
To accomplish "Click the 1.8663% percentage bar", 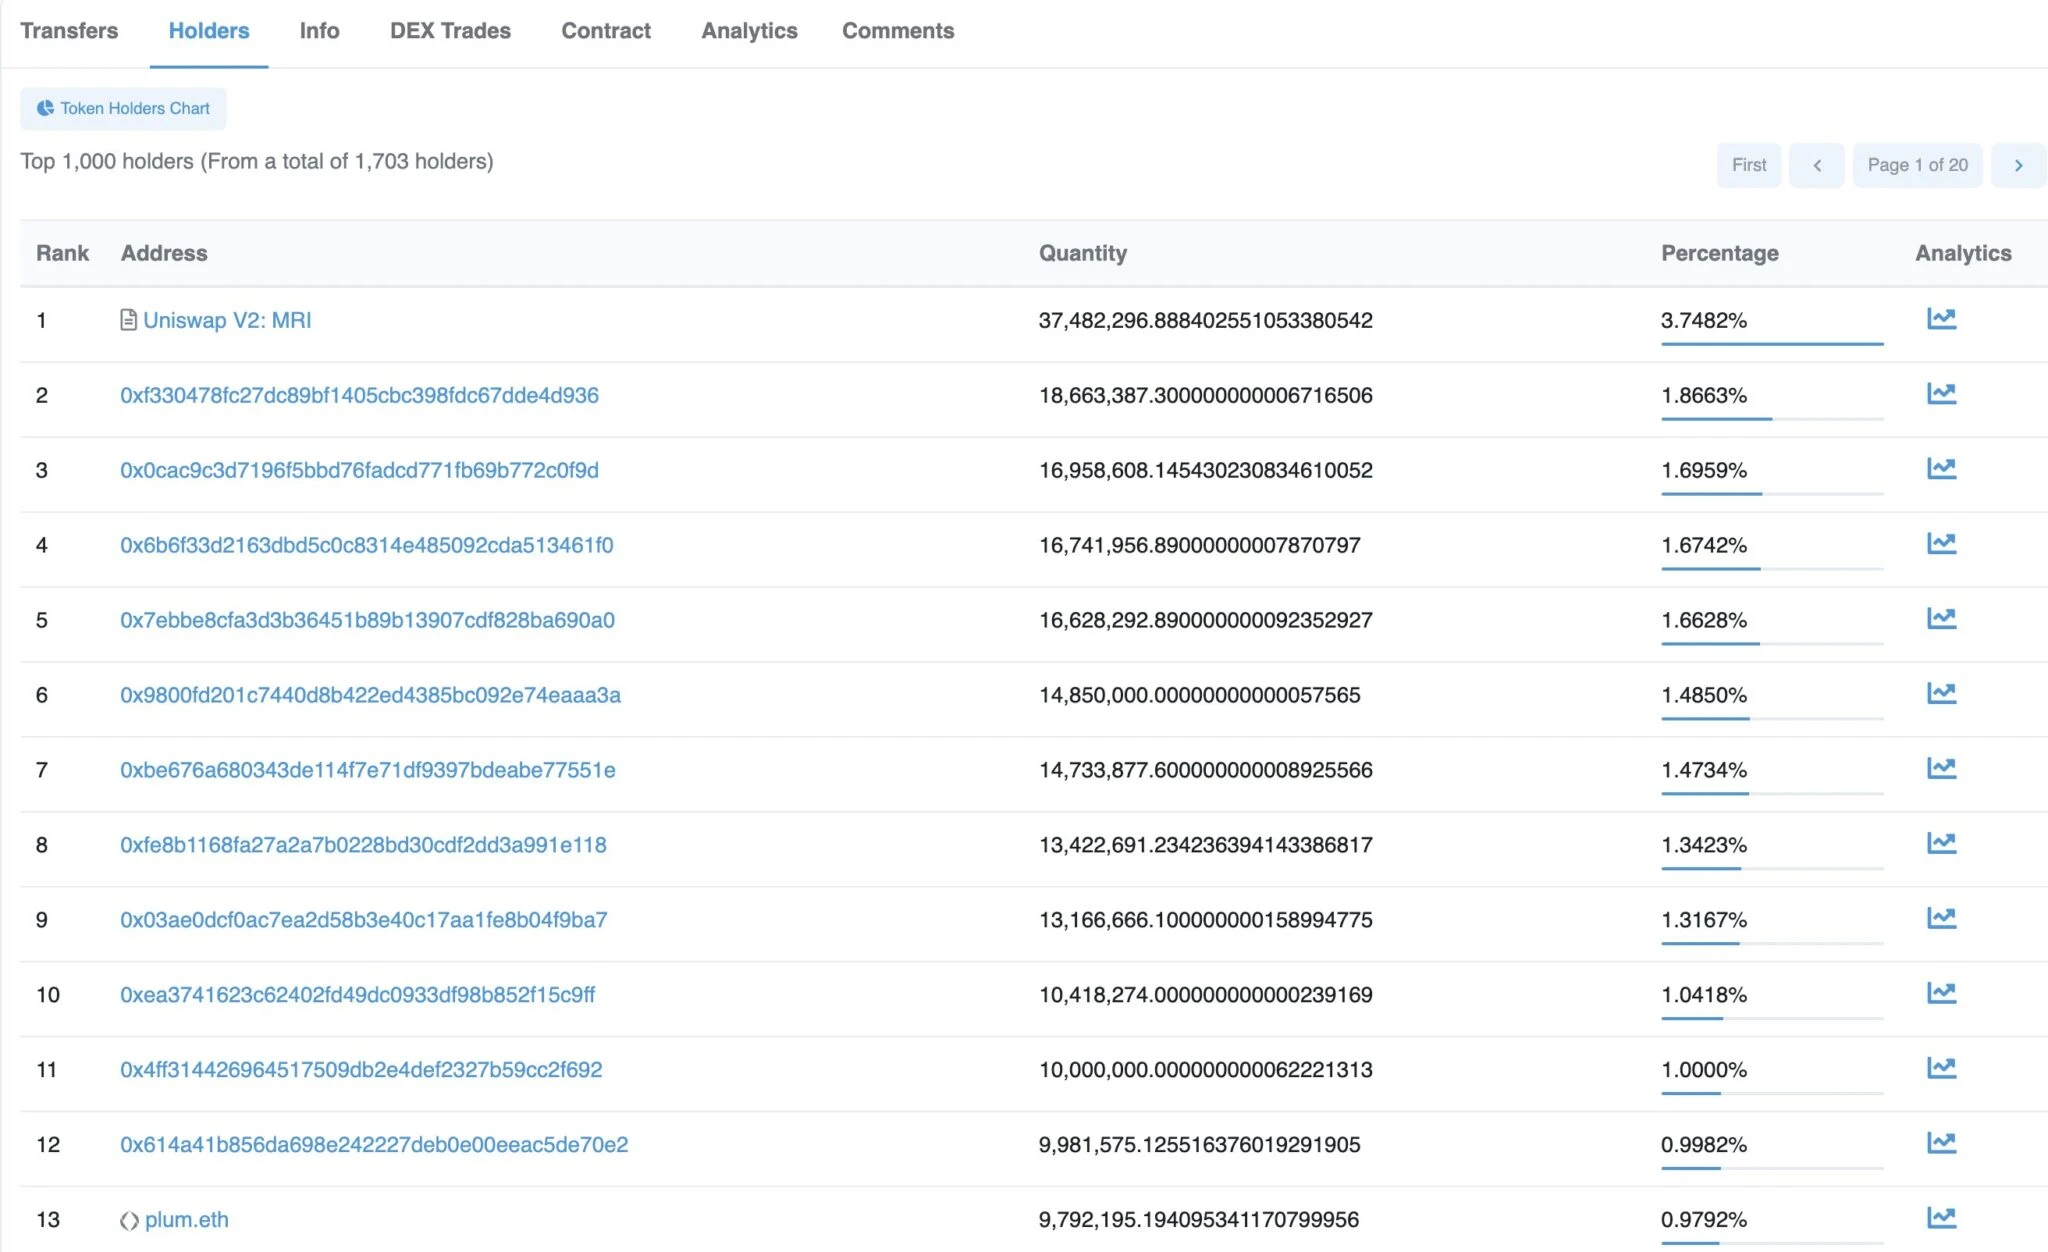I will tap(1772, 418).
